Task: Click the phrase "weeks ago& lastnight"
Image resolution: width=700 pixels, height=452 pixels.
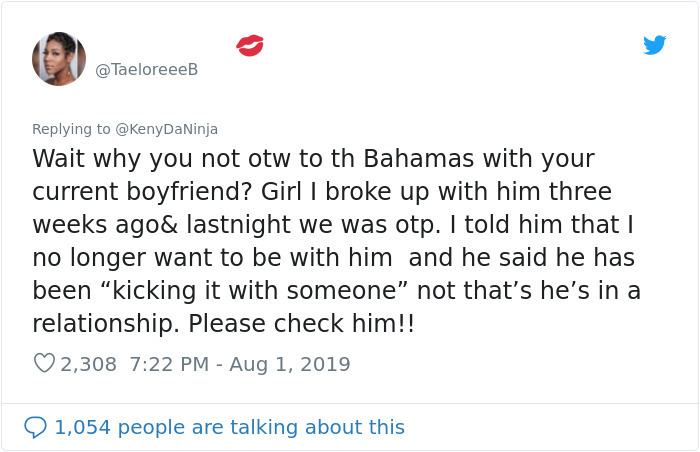Action: tap(162, 225)
